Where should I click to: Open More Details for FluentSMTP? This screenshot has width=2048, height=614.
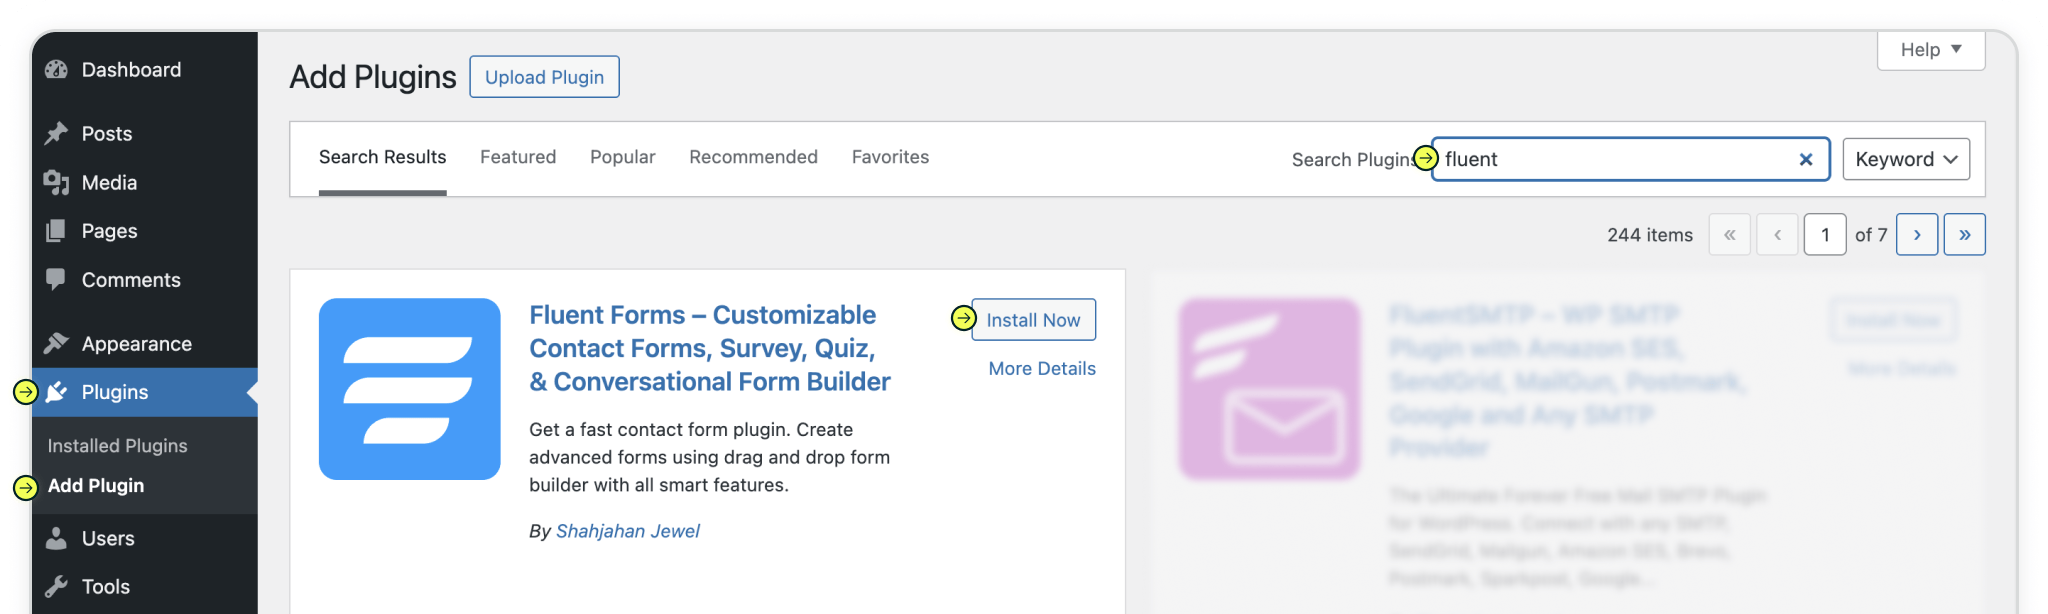(1902, 368)
